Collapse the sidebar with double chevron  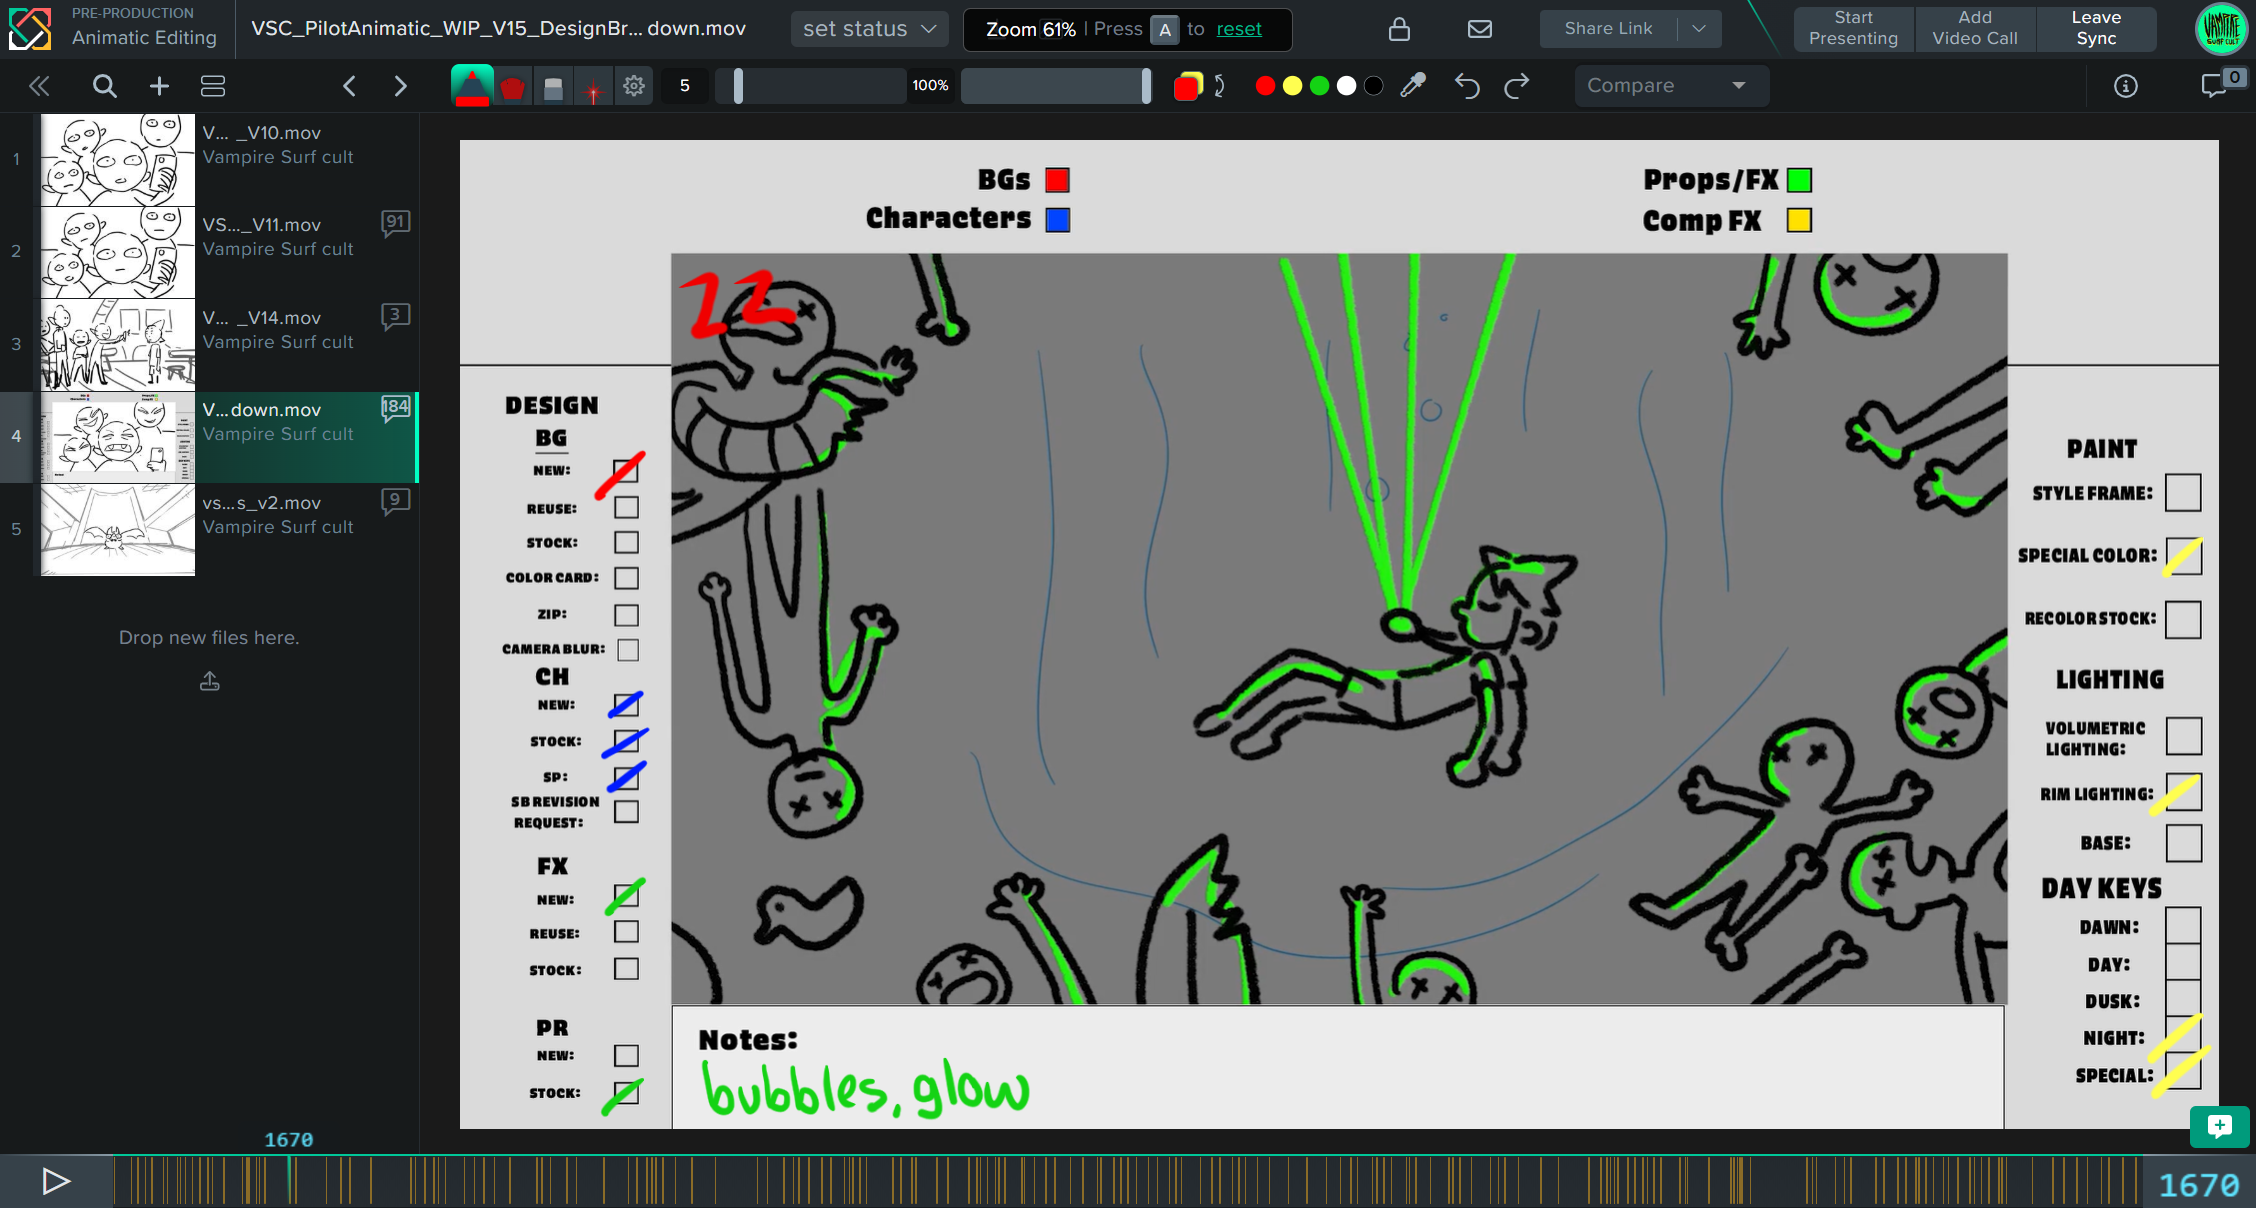point(39,86)
